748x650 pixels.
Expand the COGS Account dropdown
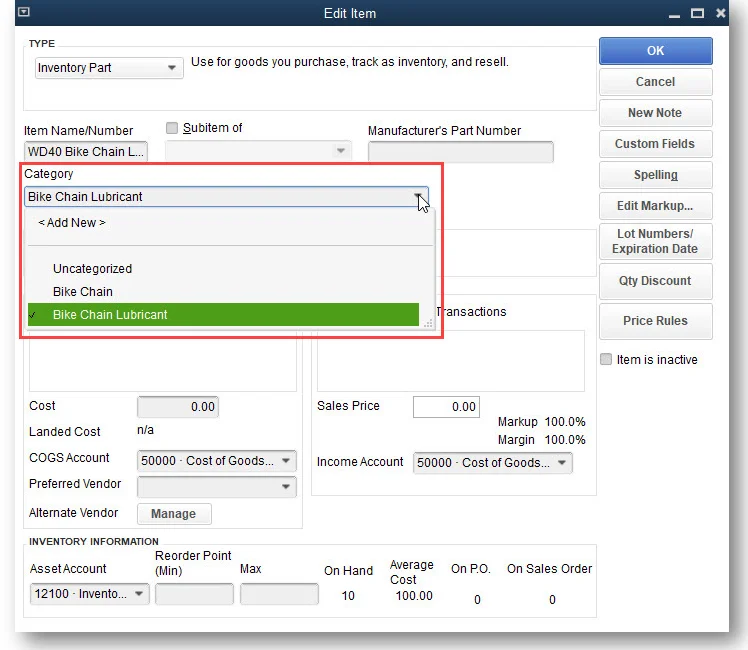217,461
